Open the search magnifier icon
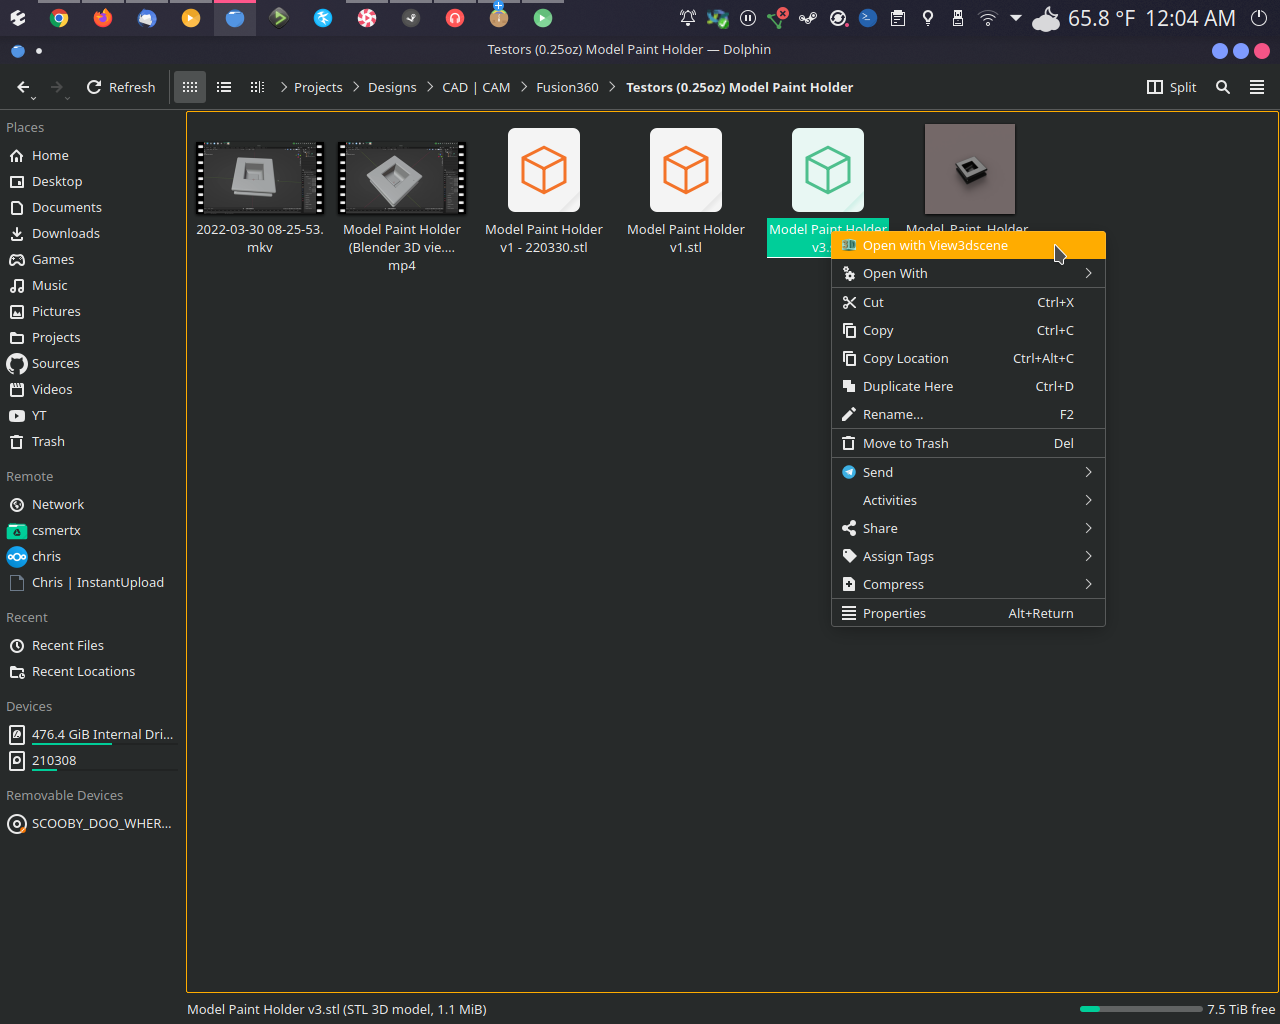Screen dimensions: 1280x1024 coord(1223,88)
